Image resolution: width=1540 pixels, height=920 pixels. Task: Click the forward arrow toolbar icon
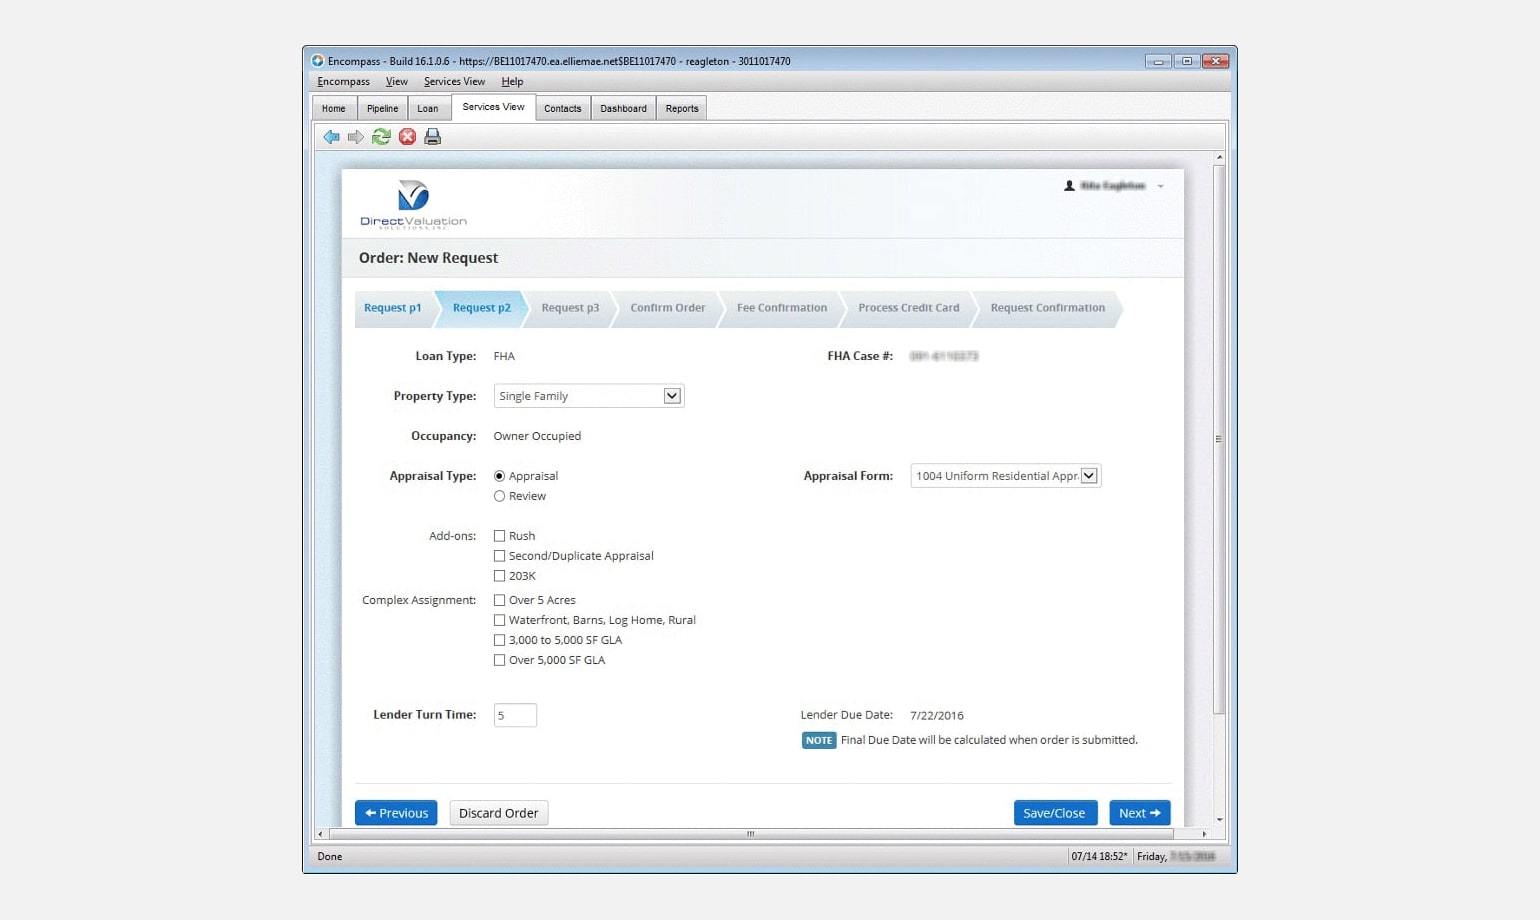point(356,137)
